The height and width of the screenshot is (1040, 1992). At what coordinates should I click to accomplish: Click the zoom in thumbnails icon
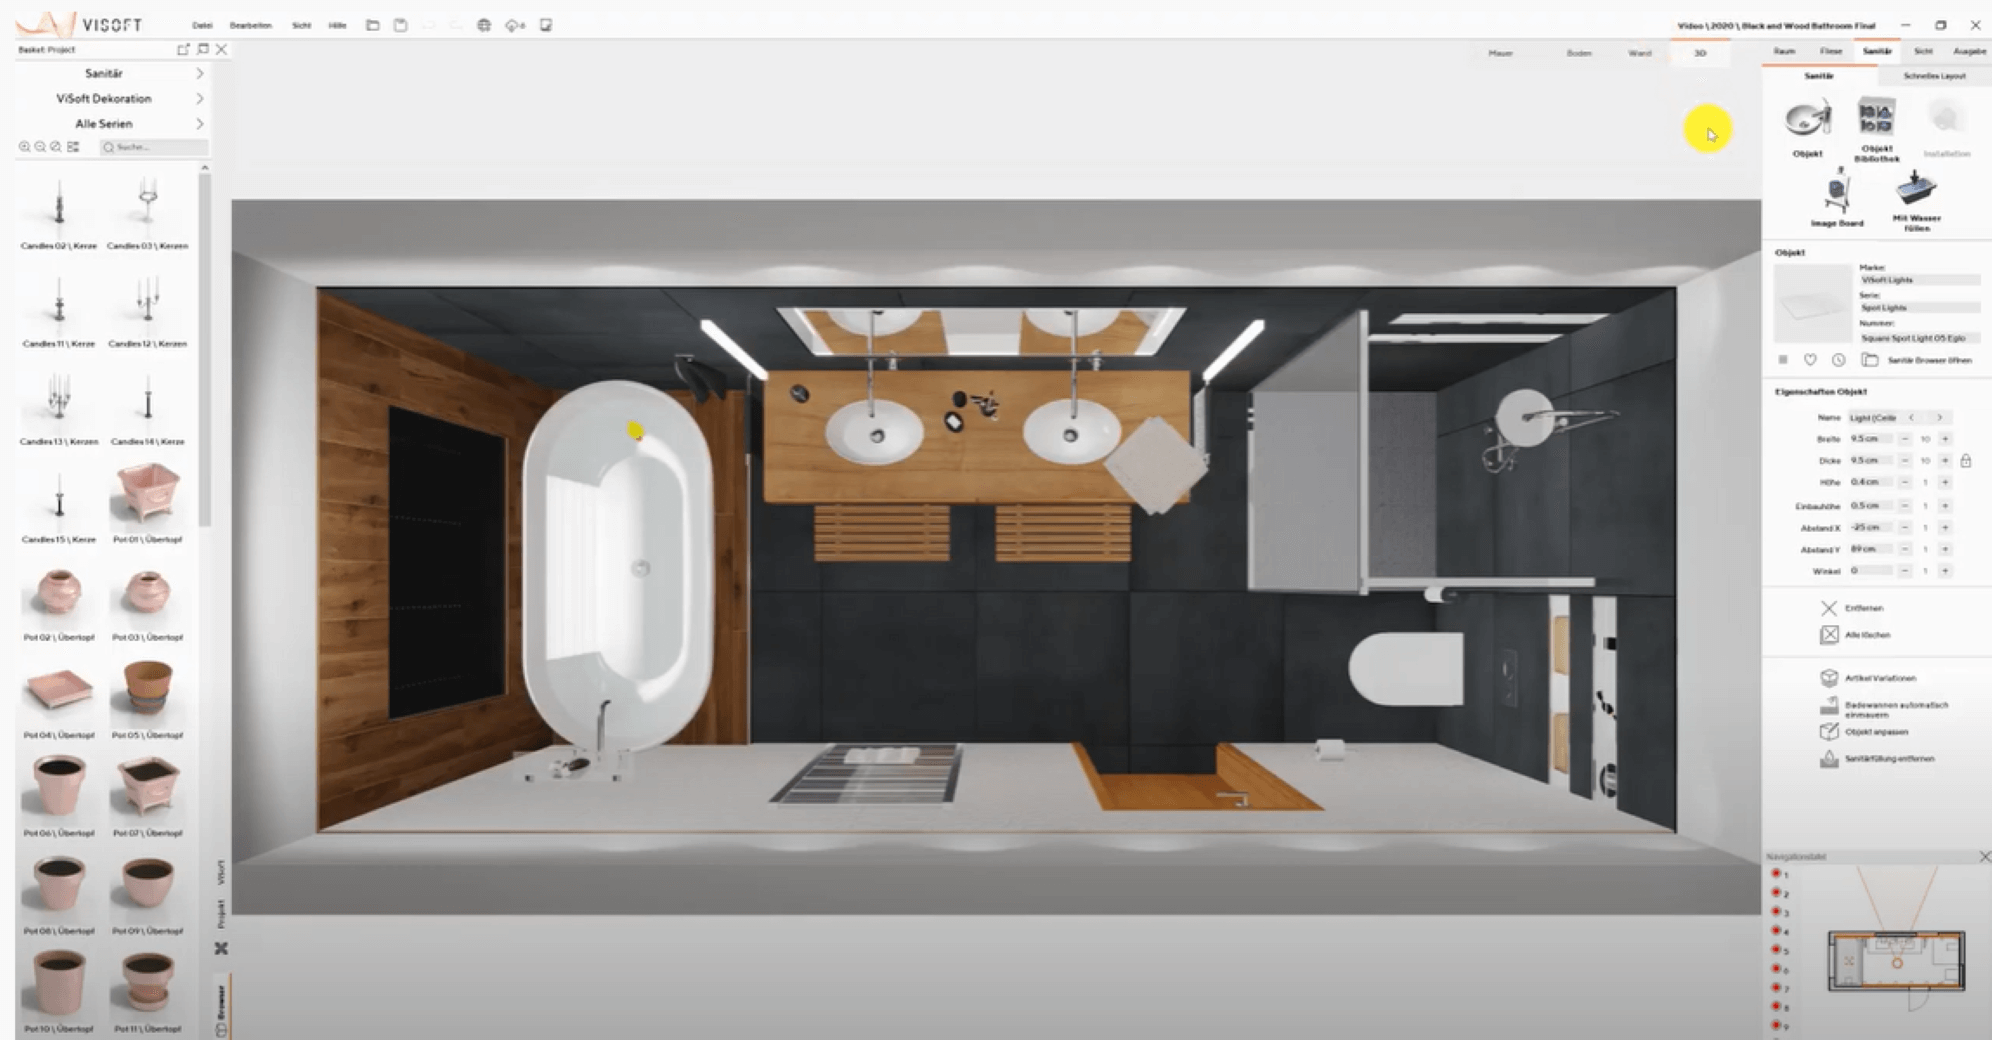click(x=24, y=147)
